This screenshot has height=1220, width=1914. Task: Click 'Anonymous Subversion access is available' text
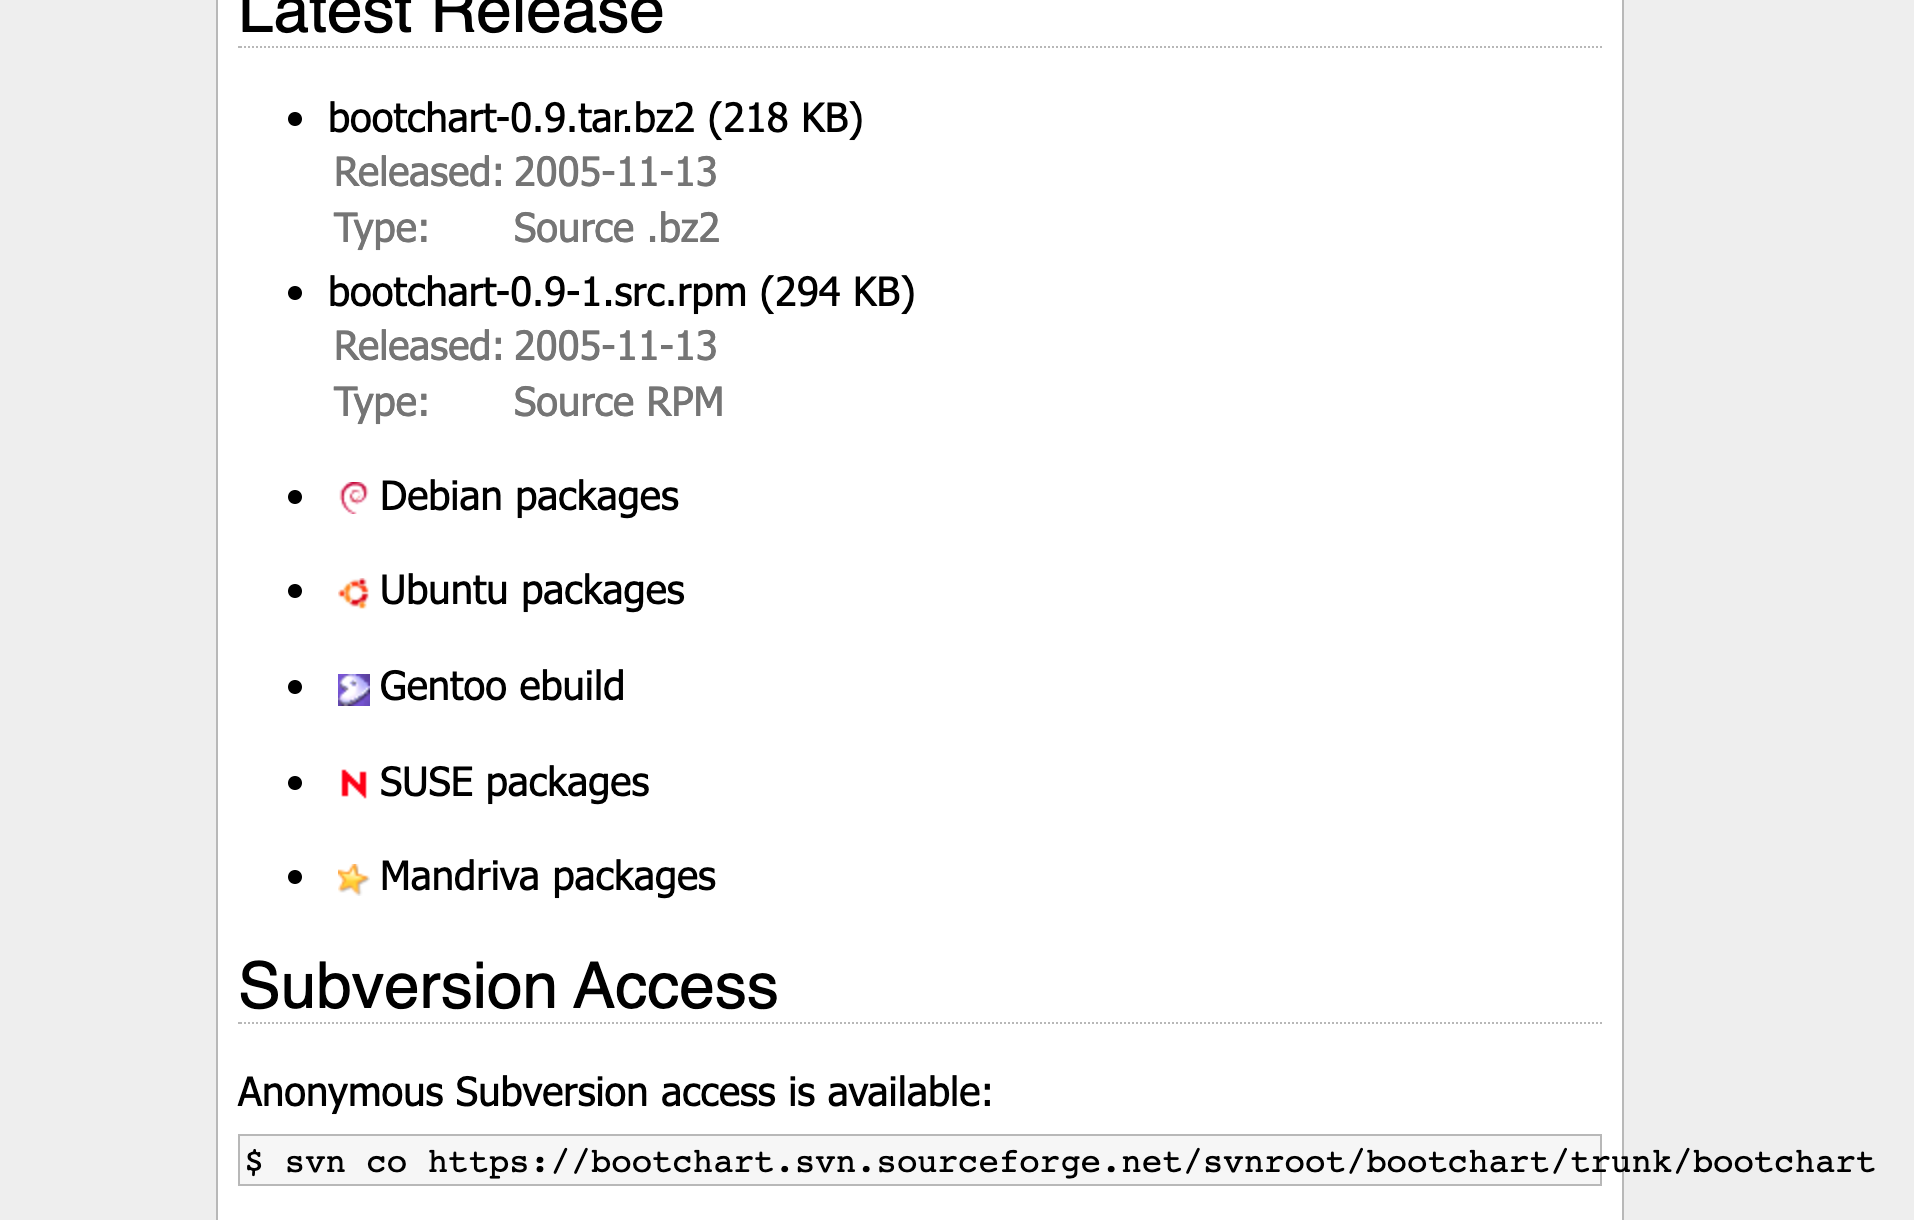click(614, 1093)
